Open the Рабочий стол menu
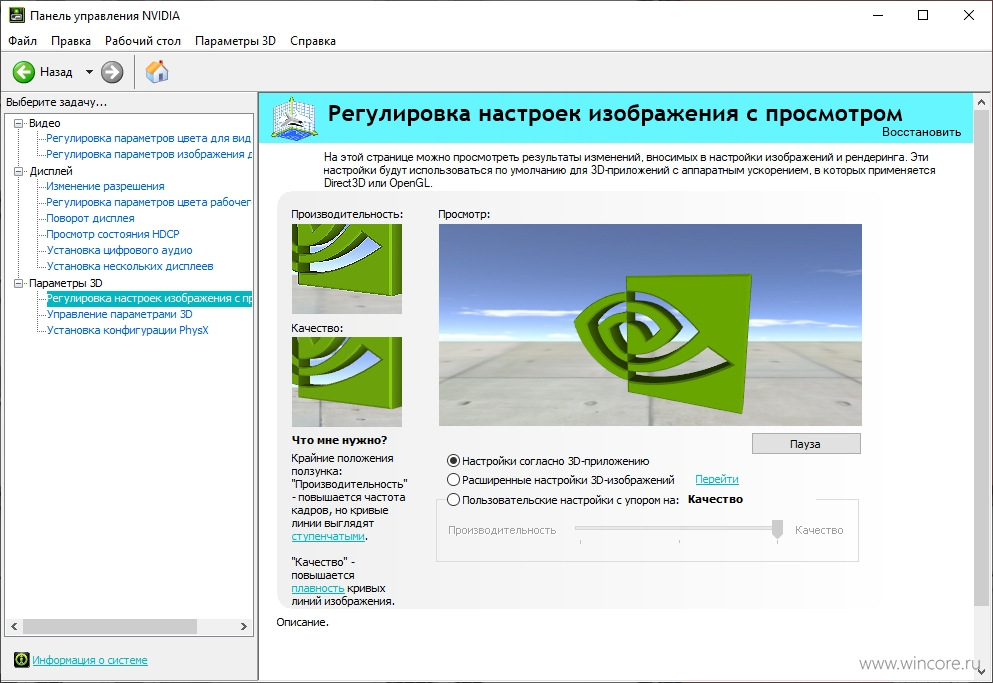The width and height of the screenshot is (993, 683). click(142, 41)
